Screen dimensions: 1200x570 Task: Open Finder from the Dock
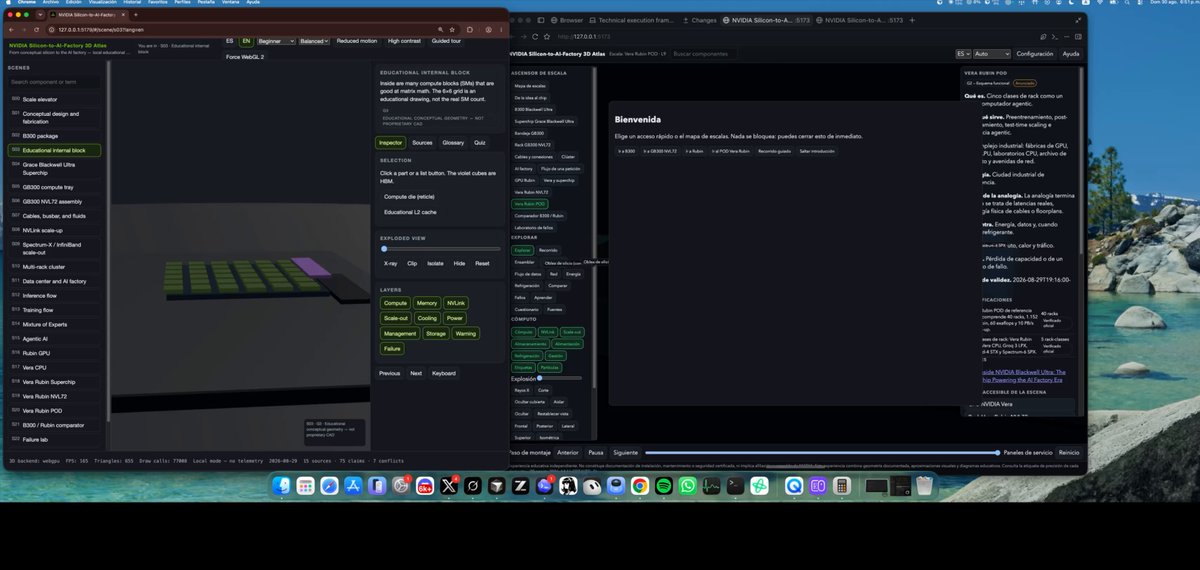click(x=282, y=486)
